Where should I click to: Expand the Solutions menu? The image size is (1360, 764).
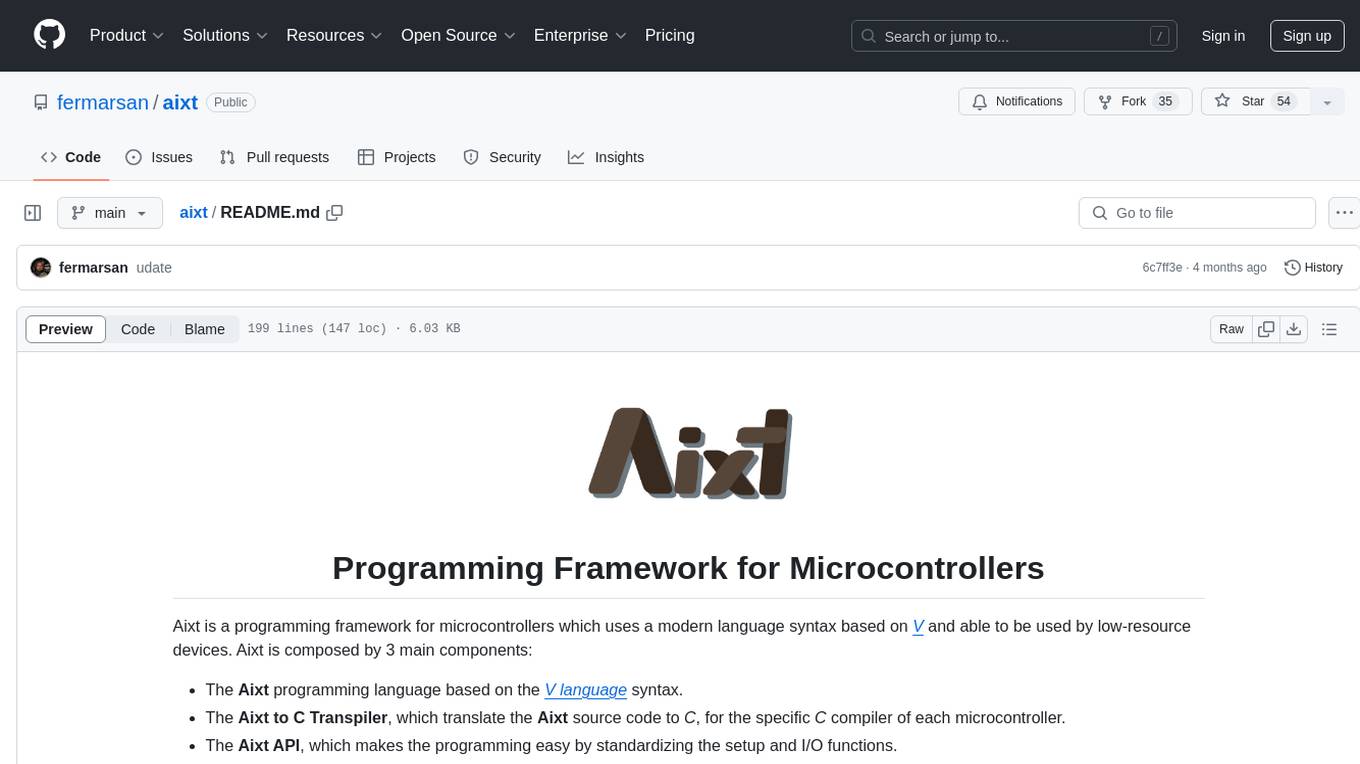225,35
